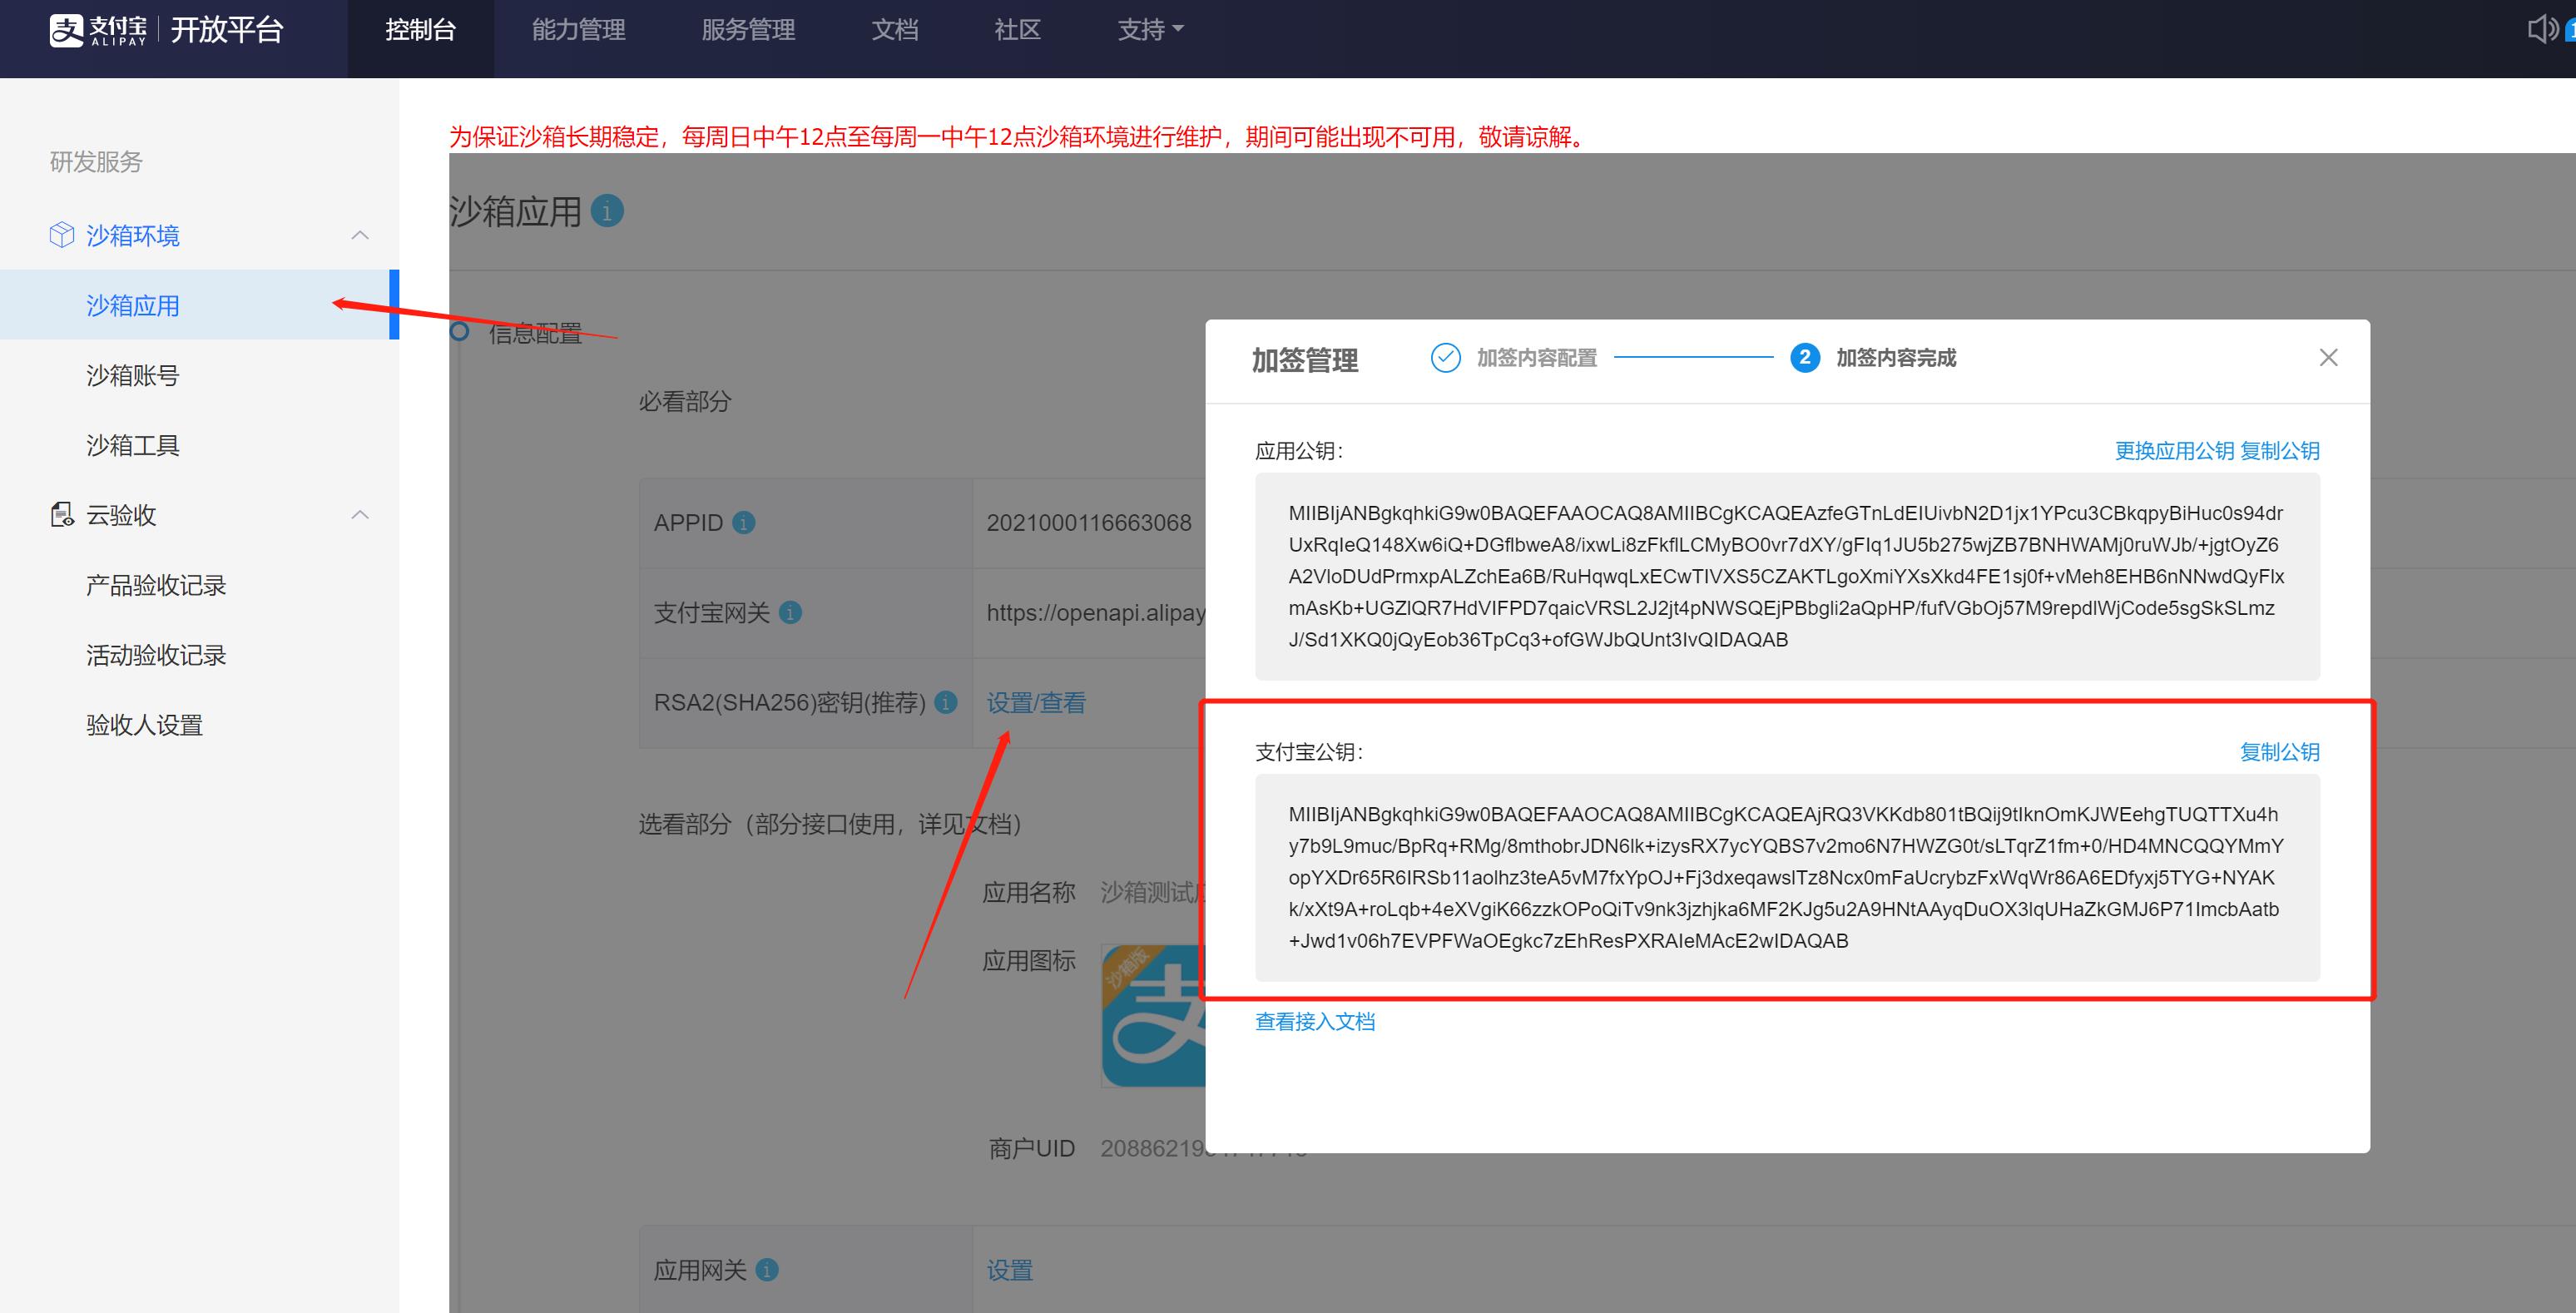Close the 加签管理 dialog

click(x=2328, y=358)
